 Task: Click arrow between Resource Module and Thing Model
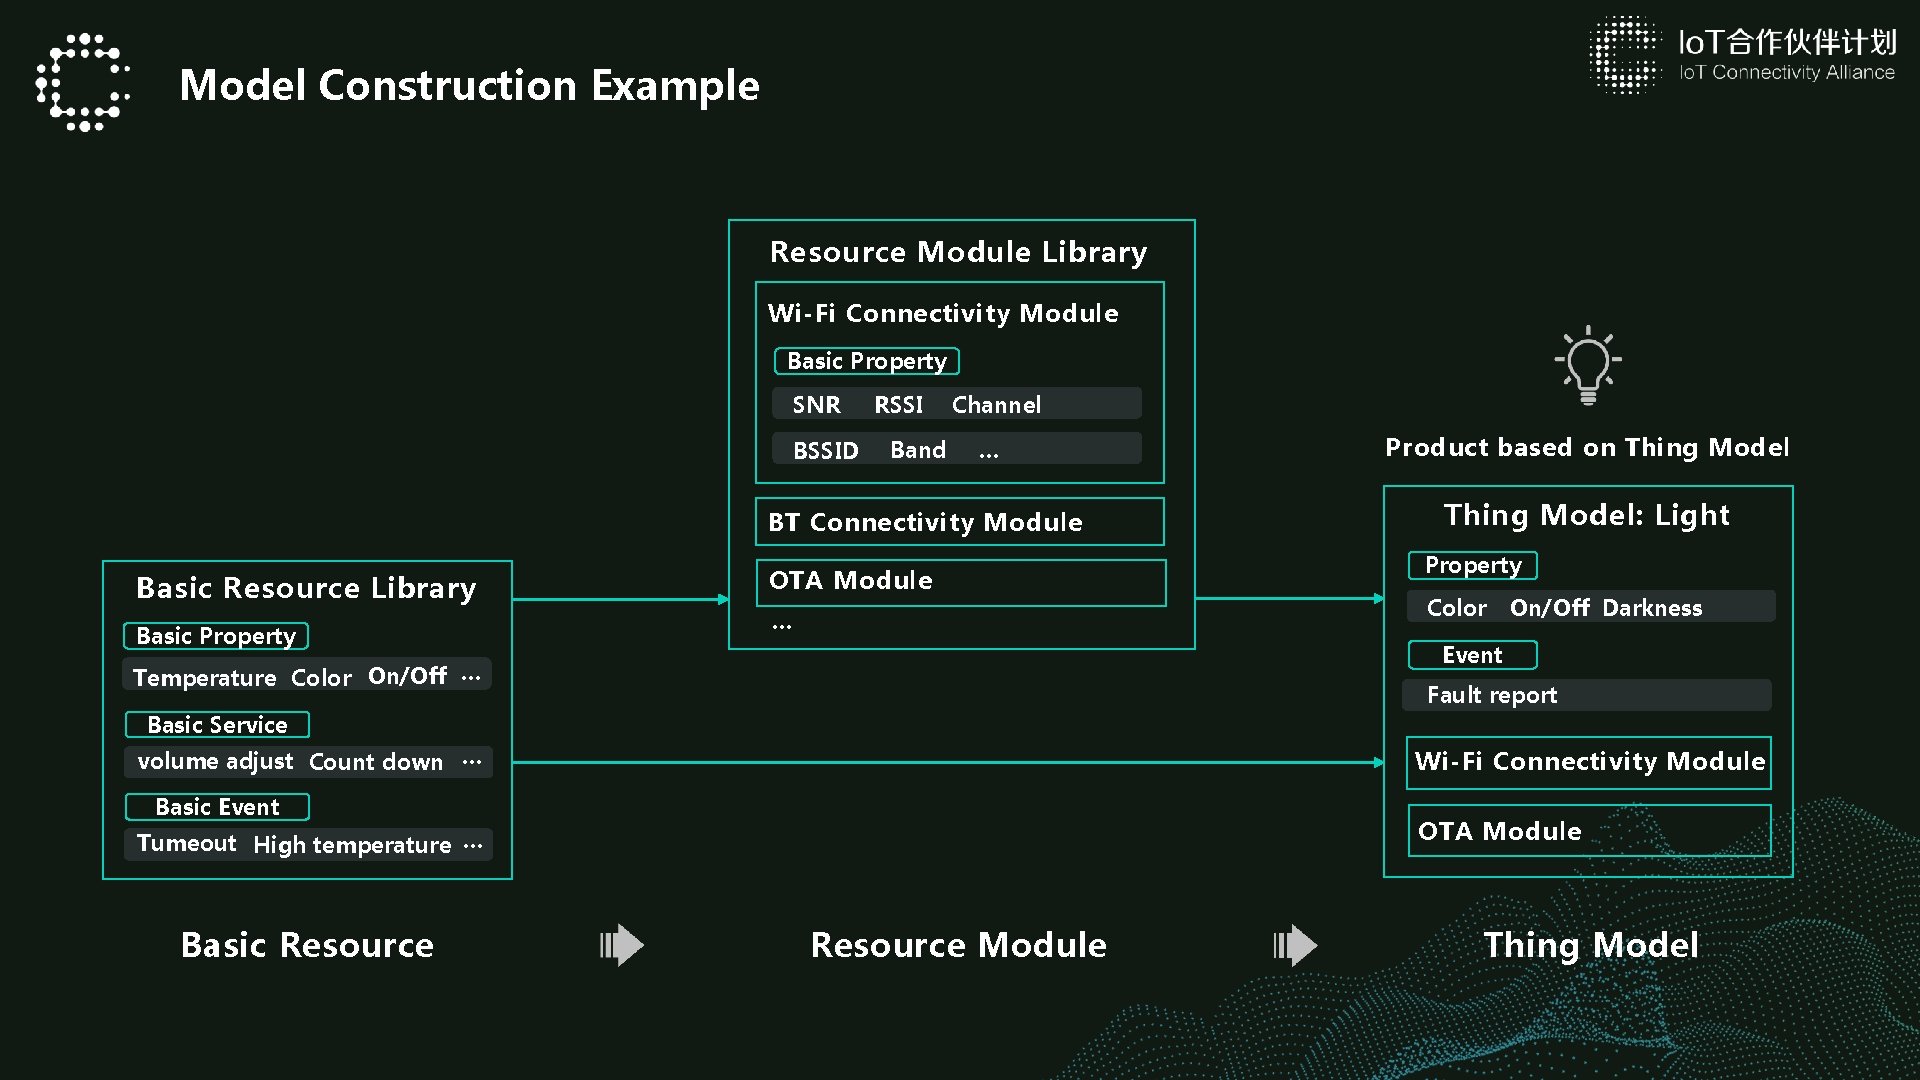point(1295,945)
